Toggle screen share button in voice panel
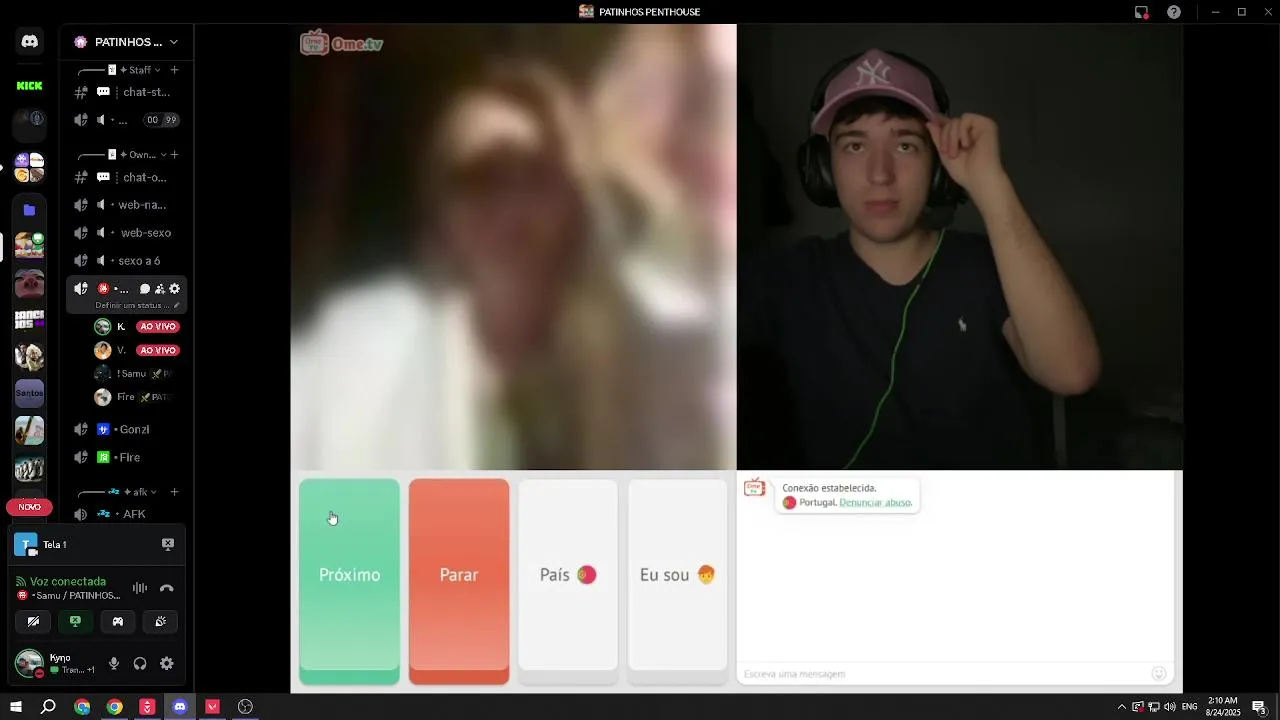 click(75, 621)
